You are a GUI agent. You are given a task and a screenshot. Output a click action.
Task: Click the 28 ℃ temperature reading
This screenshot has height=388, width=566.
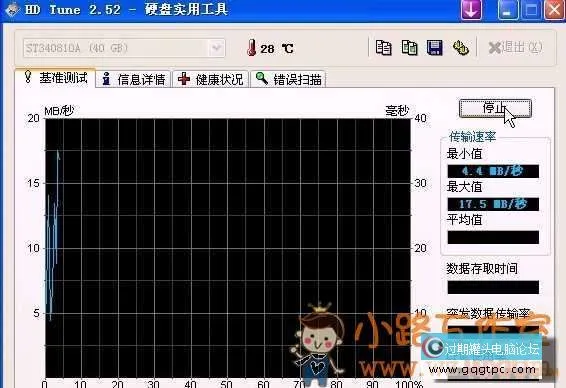[277, 49]
